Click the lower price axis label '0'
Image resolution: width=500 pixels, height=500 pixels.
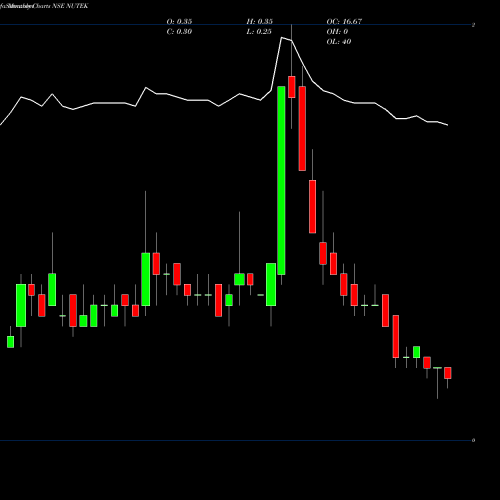(473, 440)
